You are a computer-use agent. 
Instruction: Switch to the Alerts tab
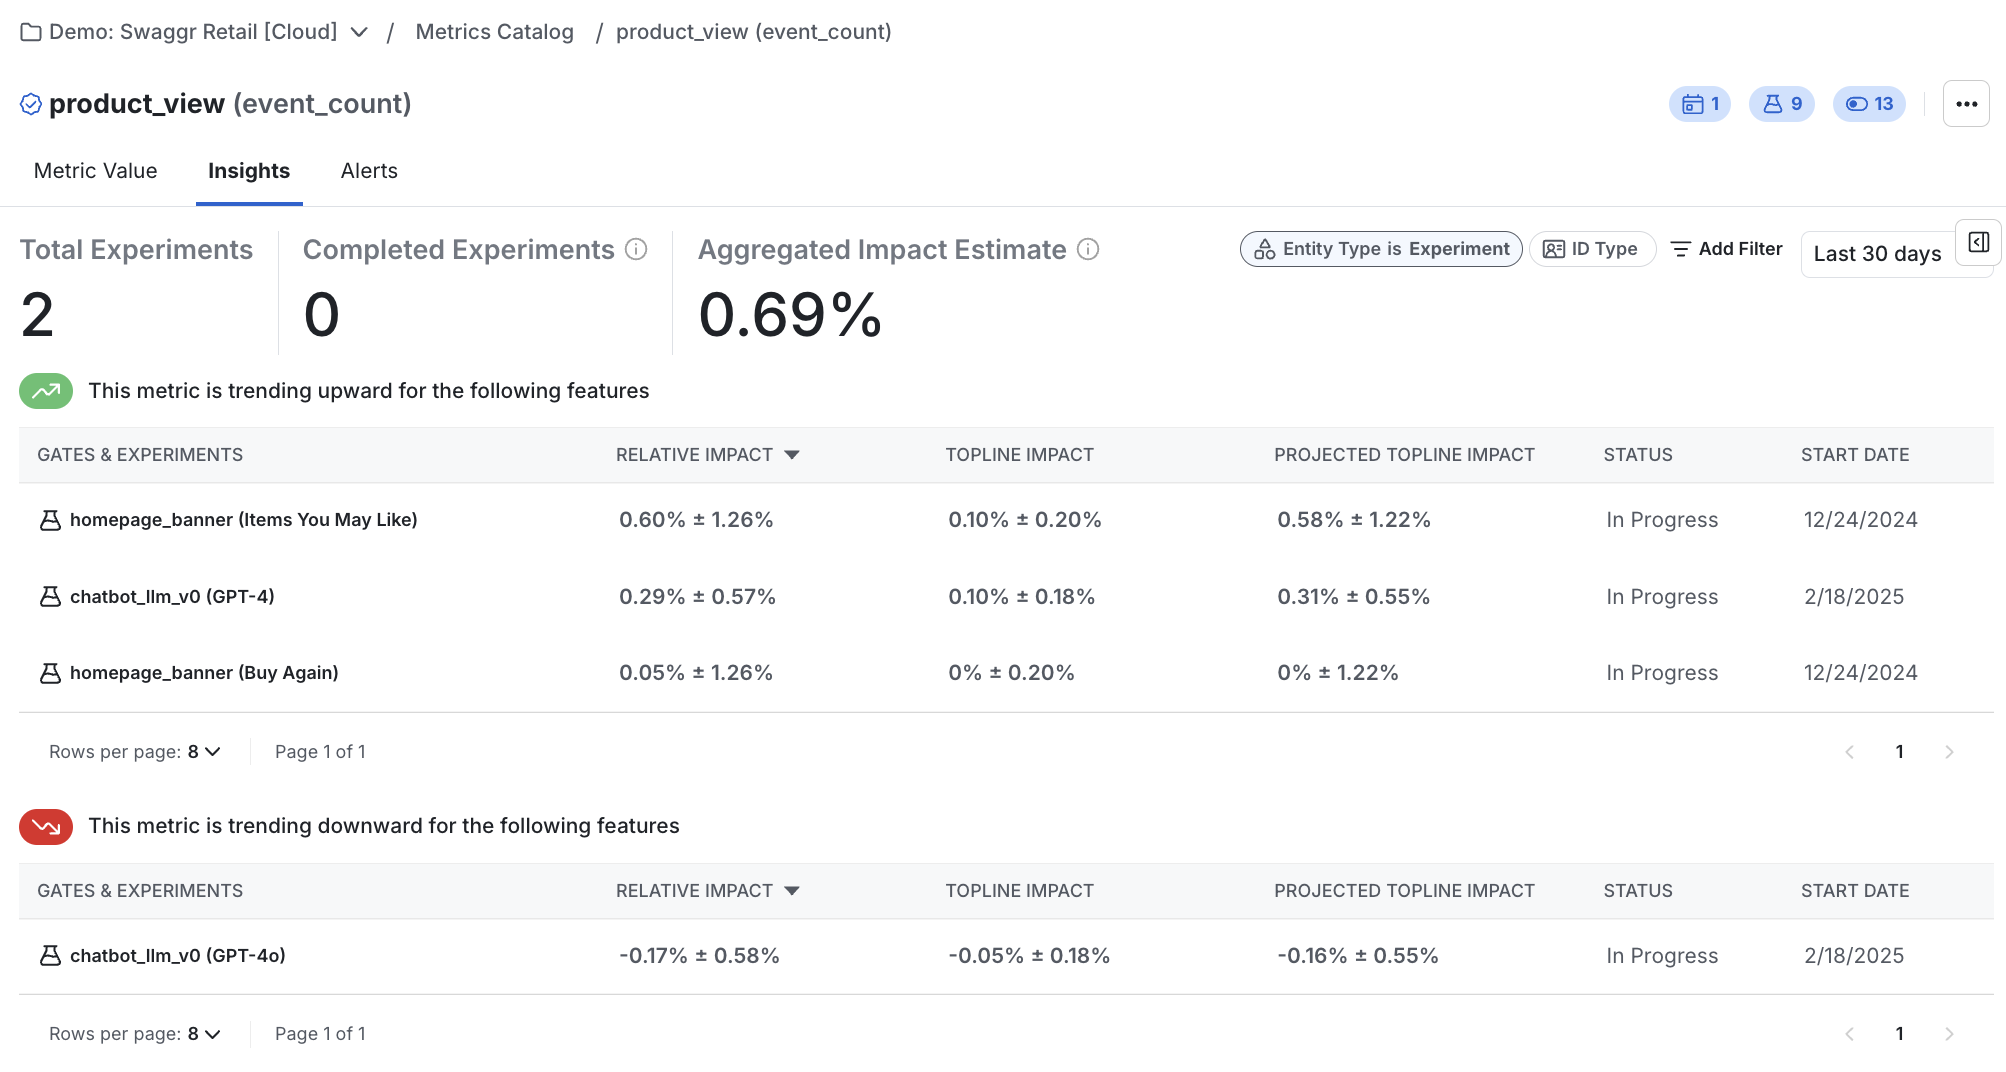(x=368, y=170)
